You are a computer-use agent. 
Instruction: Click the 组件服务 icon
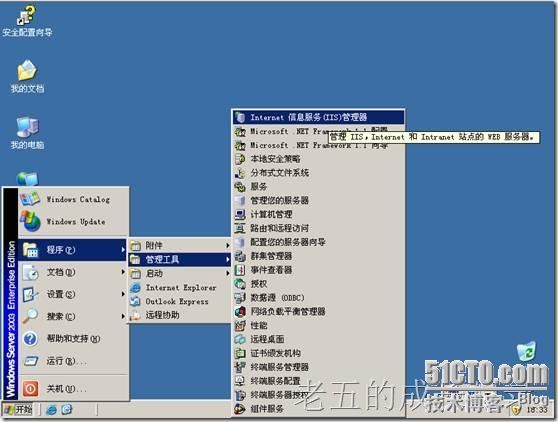[x=240, y=408]
